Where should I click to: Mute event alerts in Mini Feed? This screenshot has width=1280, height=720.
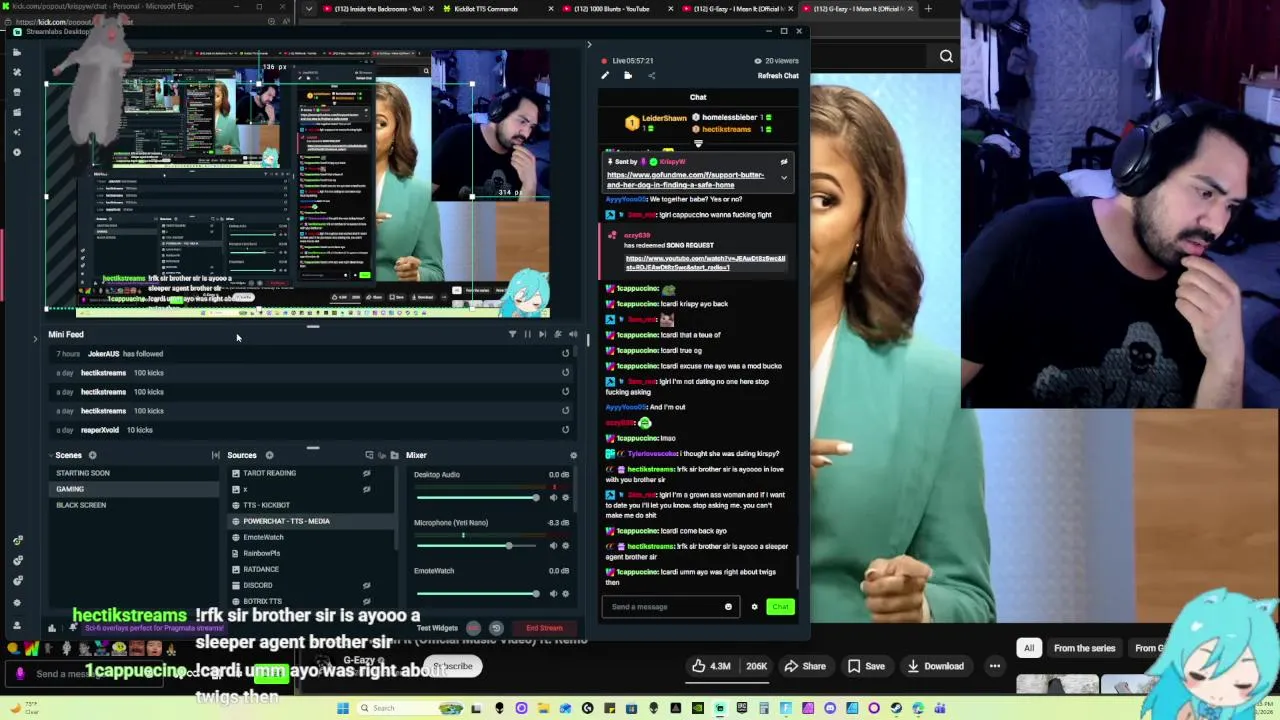point(557,334)
